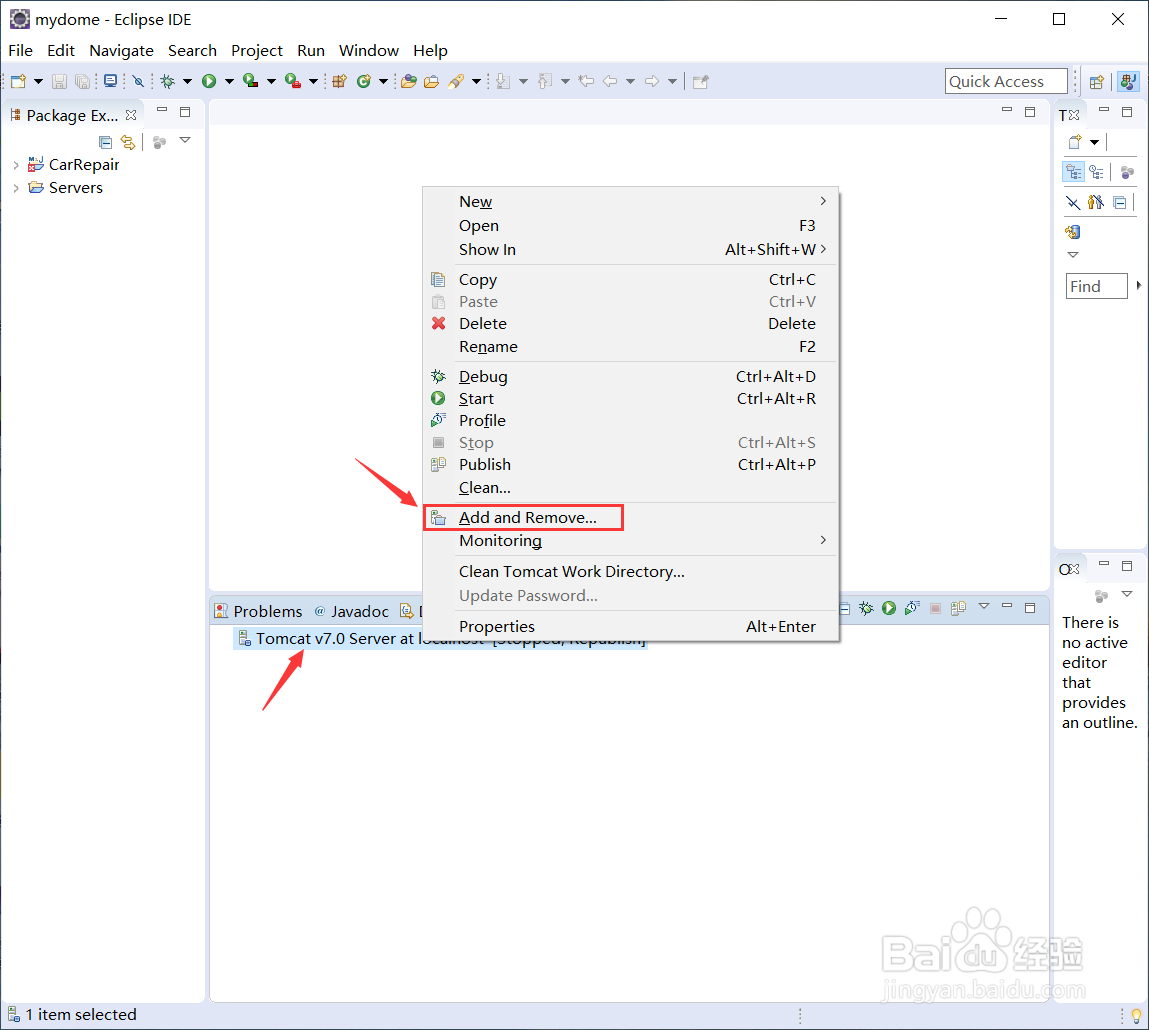1149x1030 pixels.
Task: Click the Debug bug icon in main toolbar
Action: tap(168, 81)
